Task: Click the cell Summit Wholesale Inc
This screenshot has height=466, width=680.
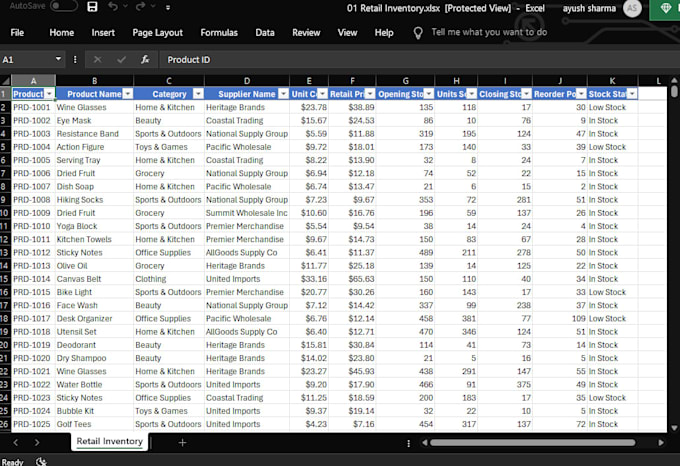Action: (247, 213)
